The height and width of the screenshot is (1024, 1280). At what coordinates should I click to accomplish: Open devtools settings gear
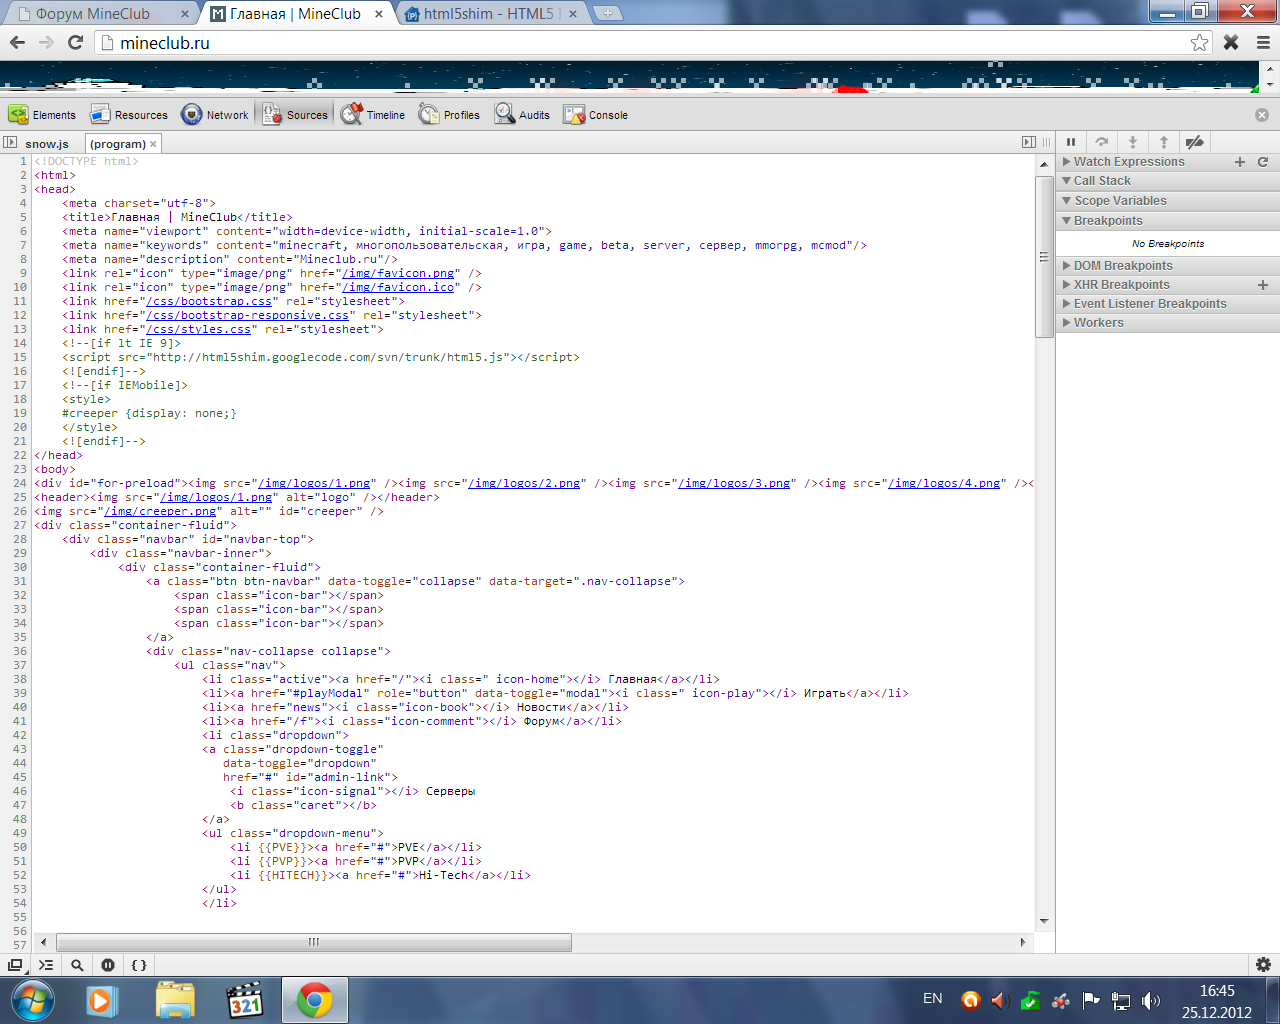click(1263, 965)
